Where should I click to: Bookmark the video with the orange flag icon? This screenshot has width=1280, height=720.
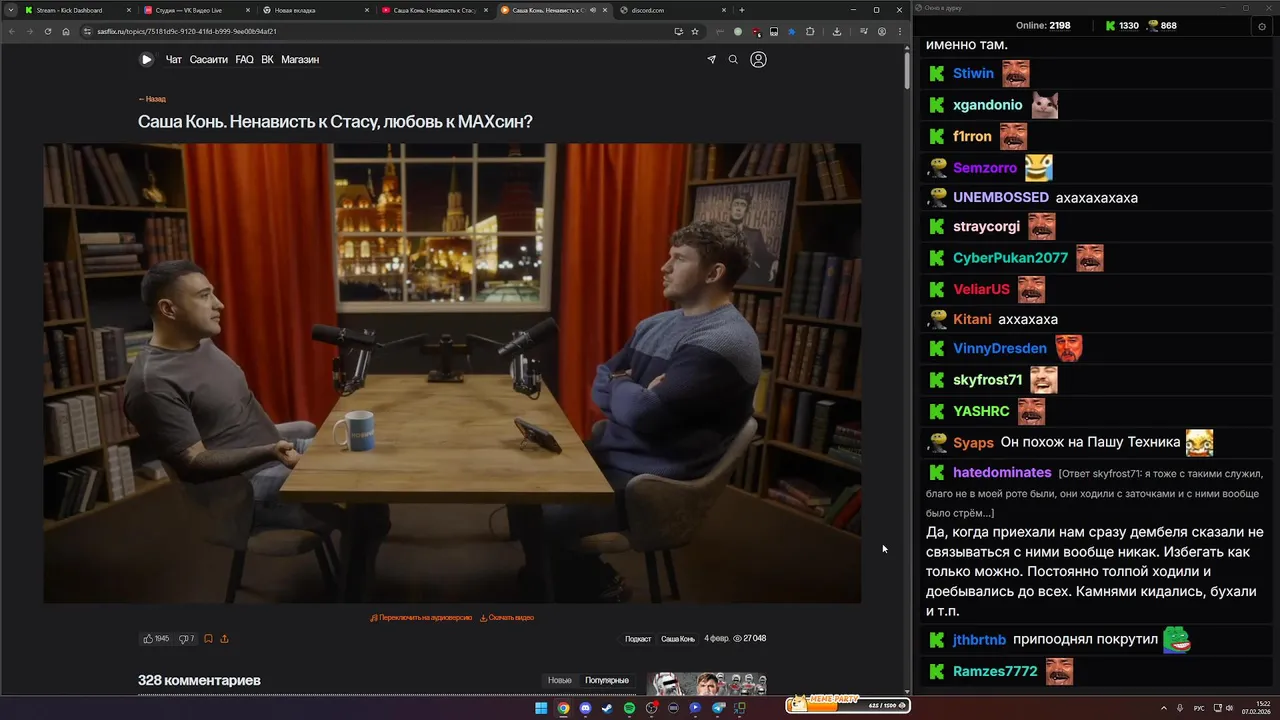(x=208, y=638)
